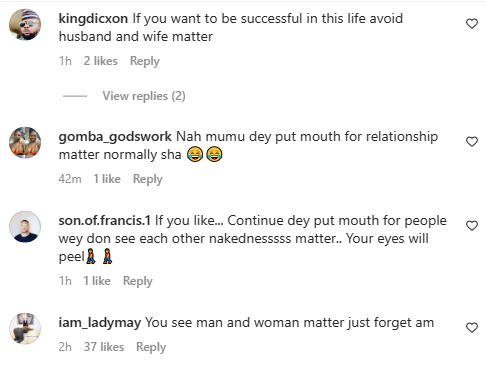Expand View replies (2) under kingdicxon
The height and width of the screenshot is (369, 486).
click(x=144, y=96)
